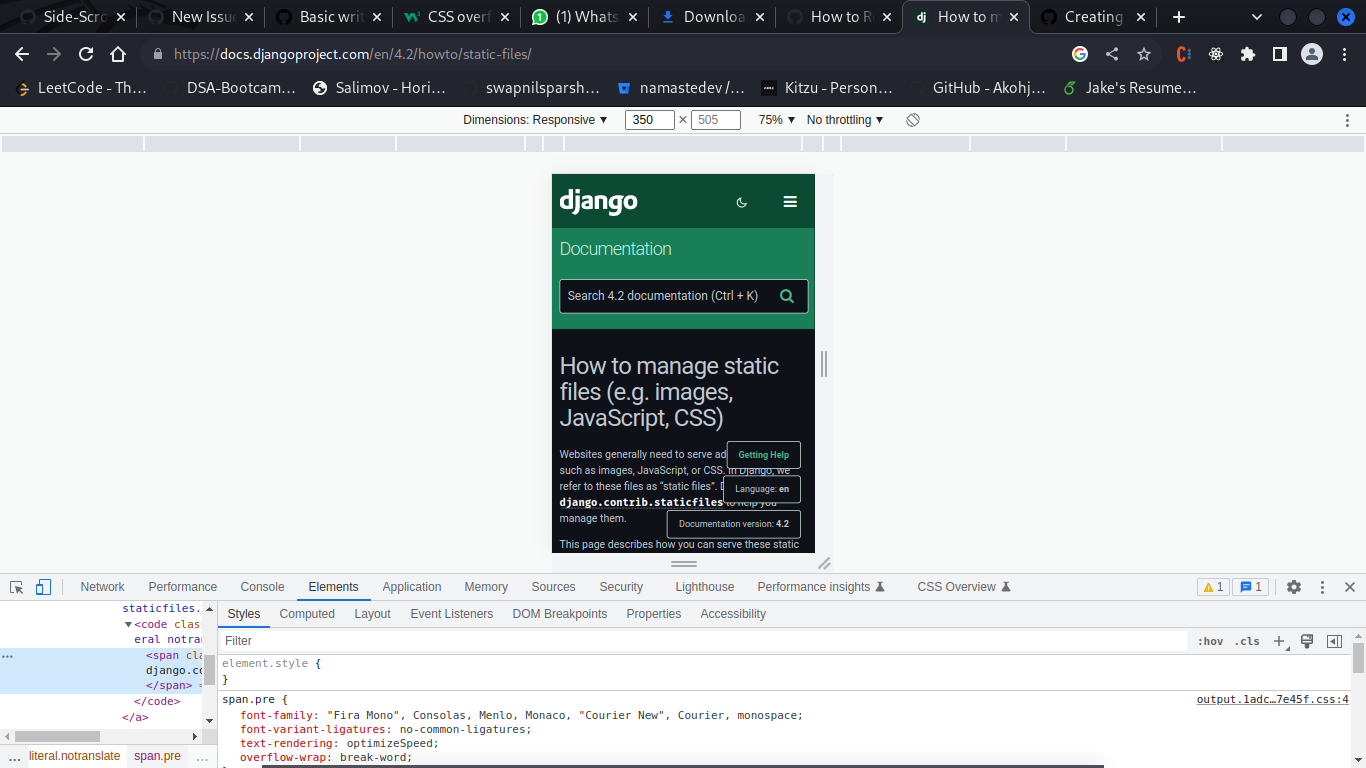Image resolution: width=1366 pixels, height=768 pixels.
Task: Select the inspect element picker tool
Action: pos(16,587)
